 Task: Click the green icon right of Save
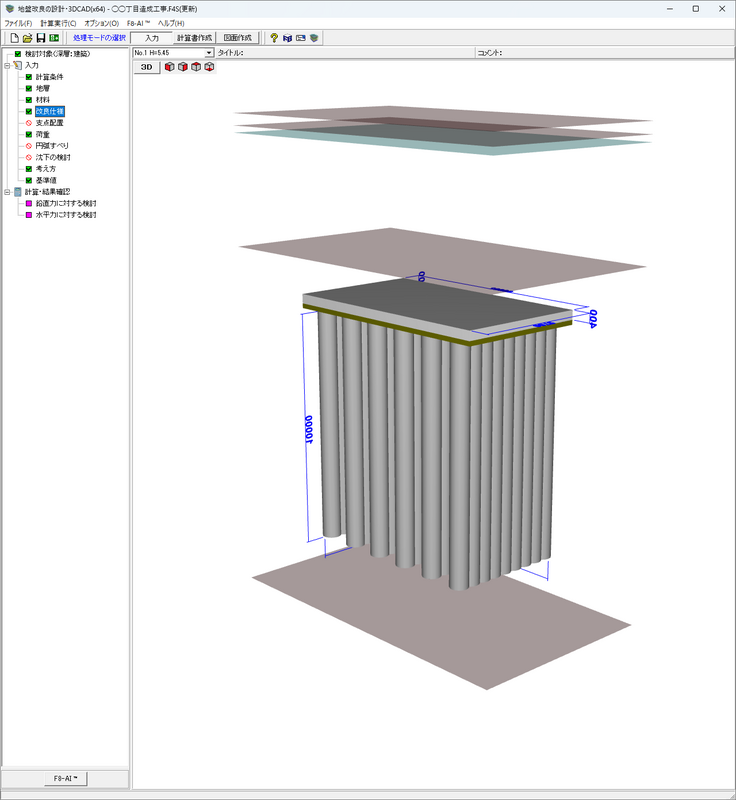pos(54,38)
